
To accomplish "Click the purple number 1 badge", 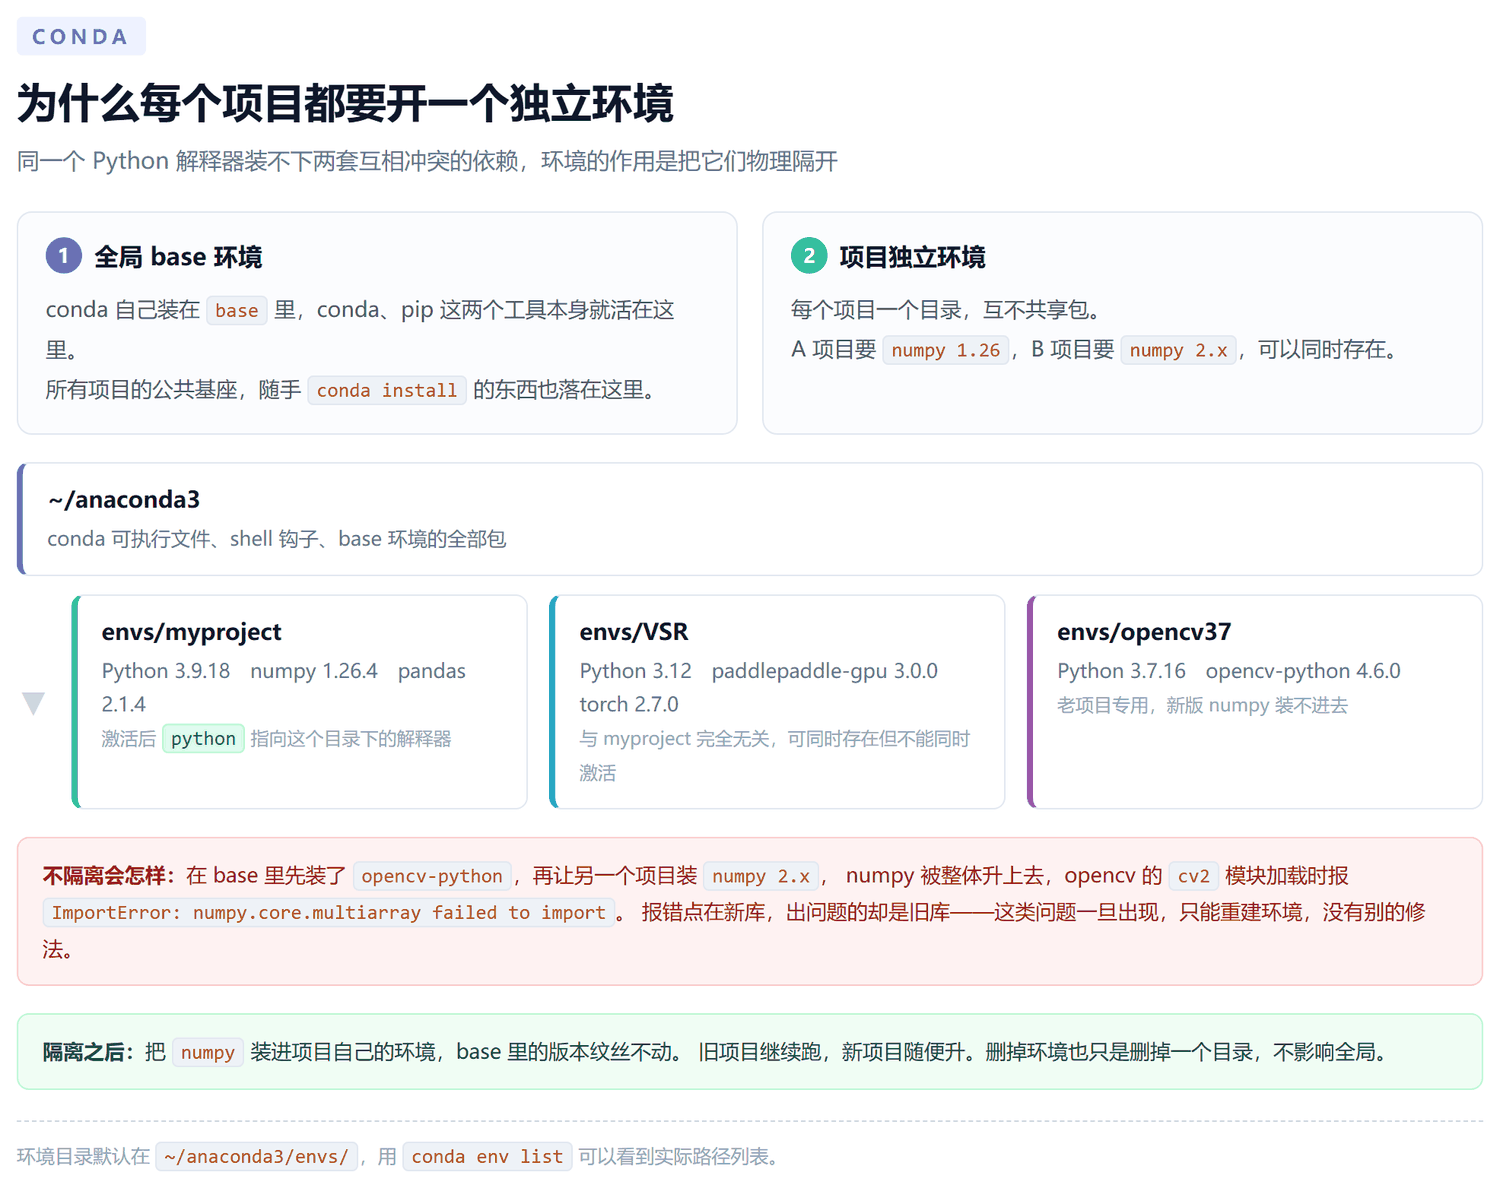I will [x=64, y=256].
